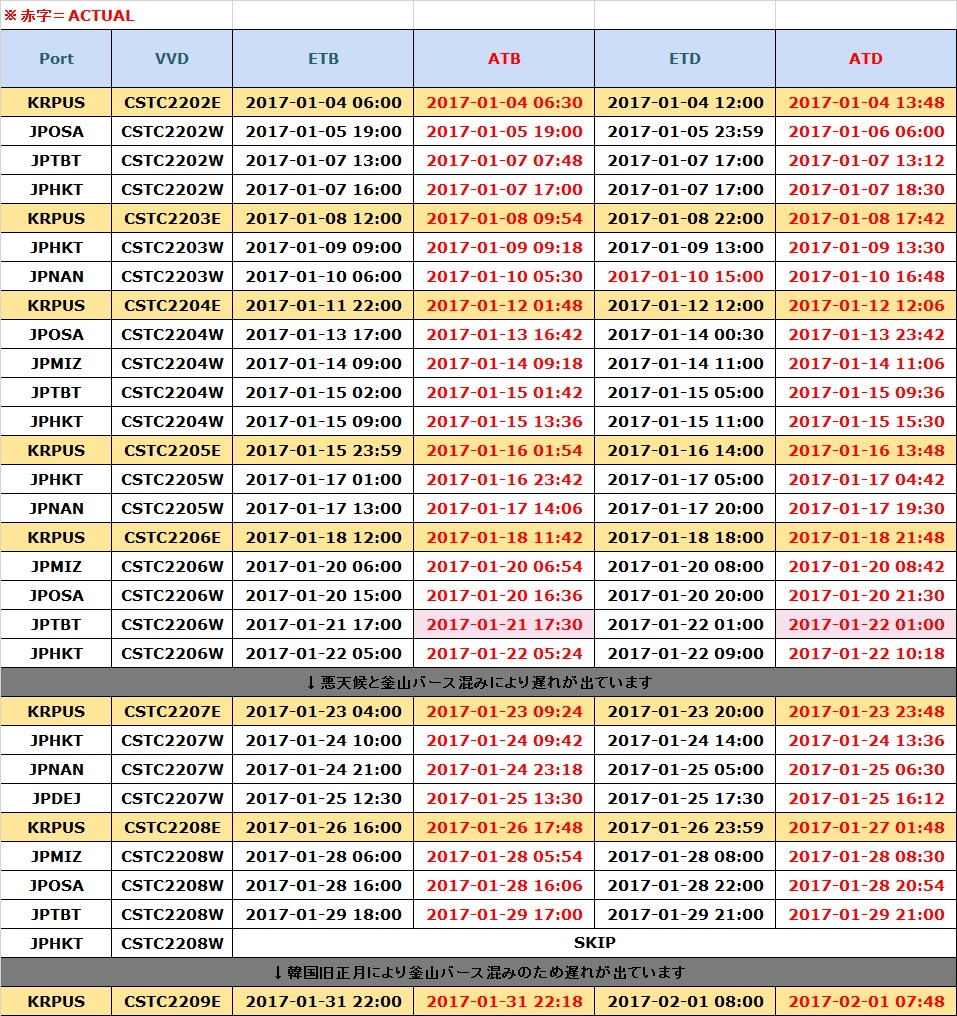The image size is (957, 1016).
Task: Select VVD cell CSTC2208E
Action: pyautogui.click(x=172, y=827)
